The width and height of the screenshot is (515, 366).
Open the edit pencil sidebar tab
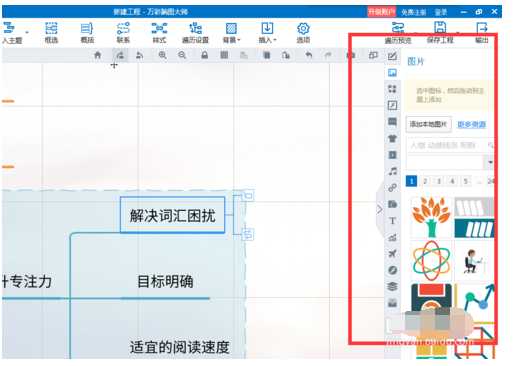pos(392,56)
